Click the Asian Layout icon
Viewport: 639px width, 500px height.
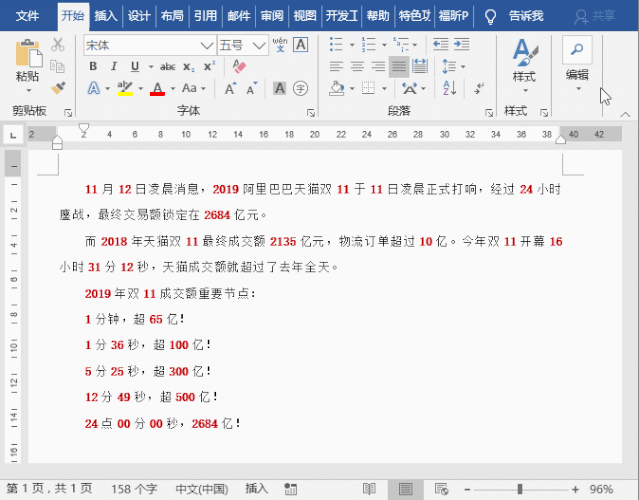click(409, 88)
